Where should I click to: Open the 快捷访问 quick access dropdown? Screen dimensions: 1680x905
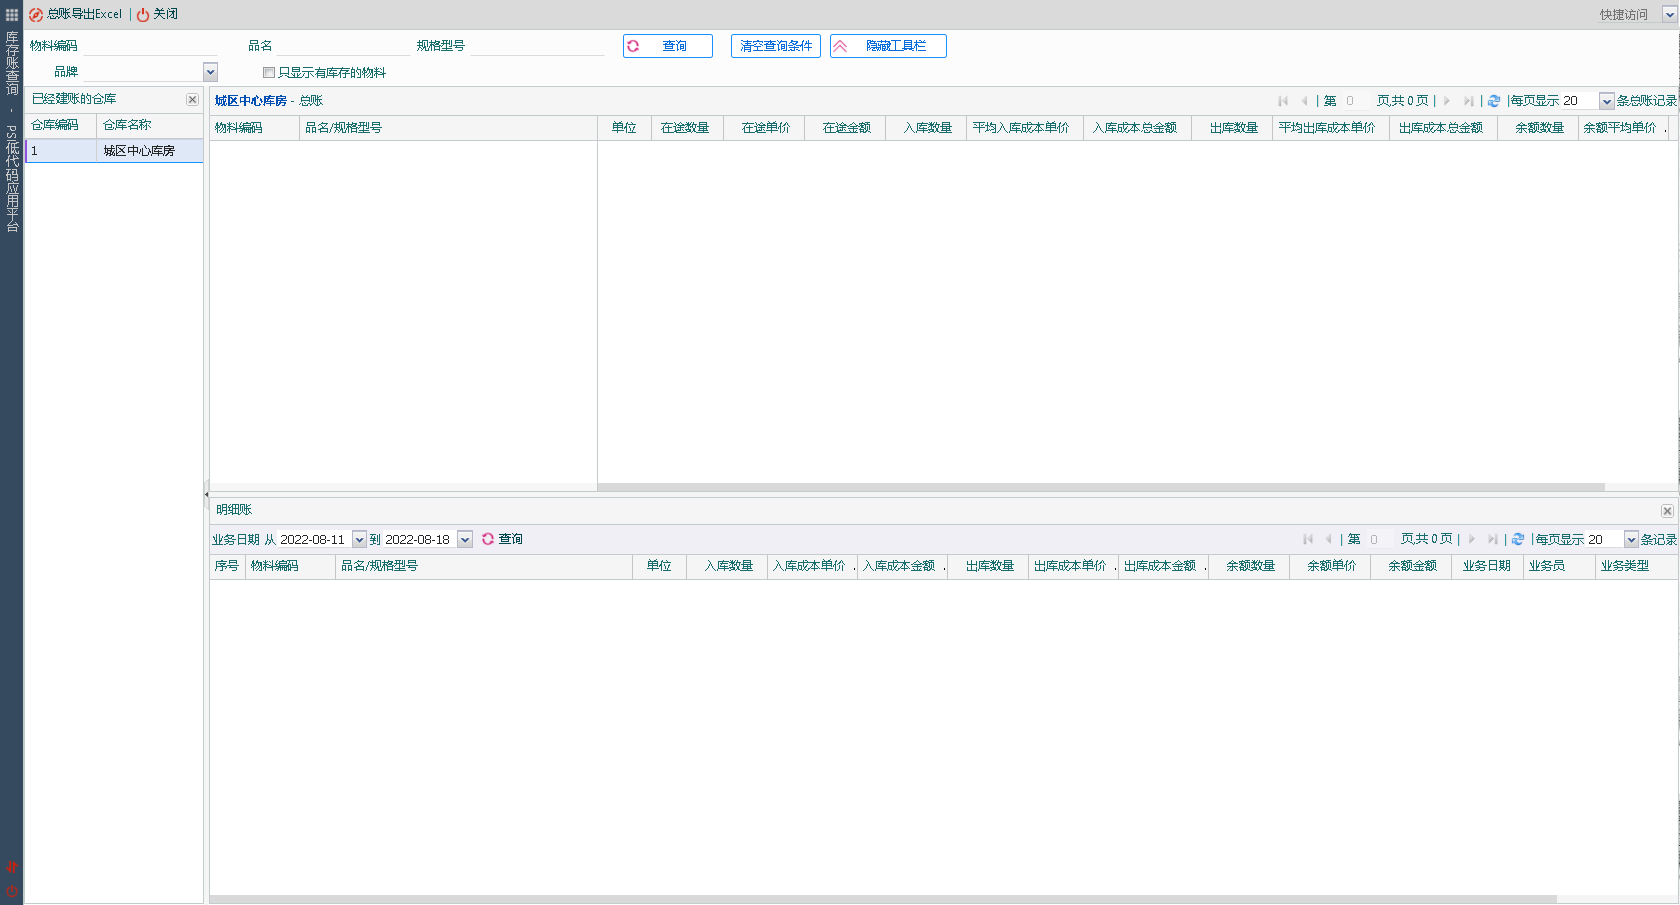1668,14
